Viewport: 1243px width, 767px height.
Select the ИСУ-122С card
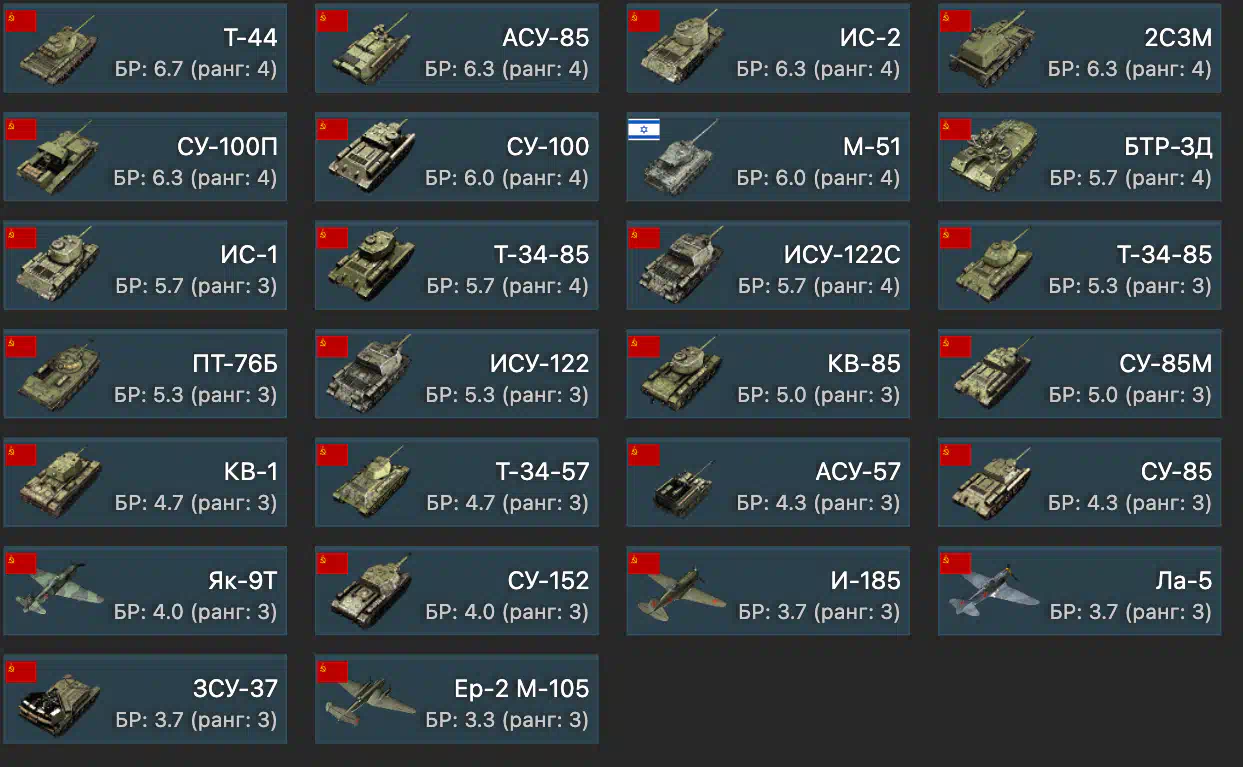click(x=768, y=265)
